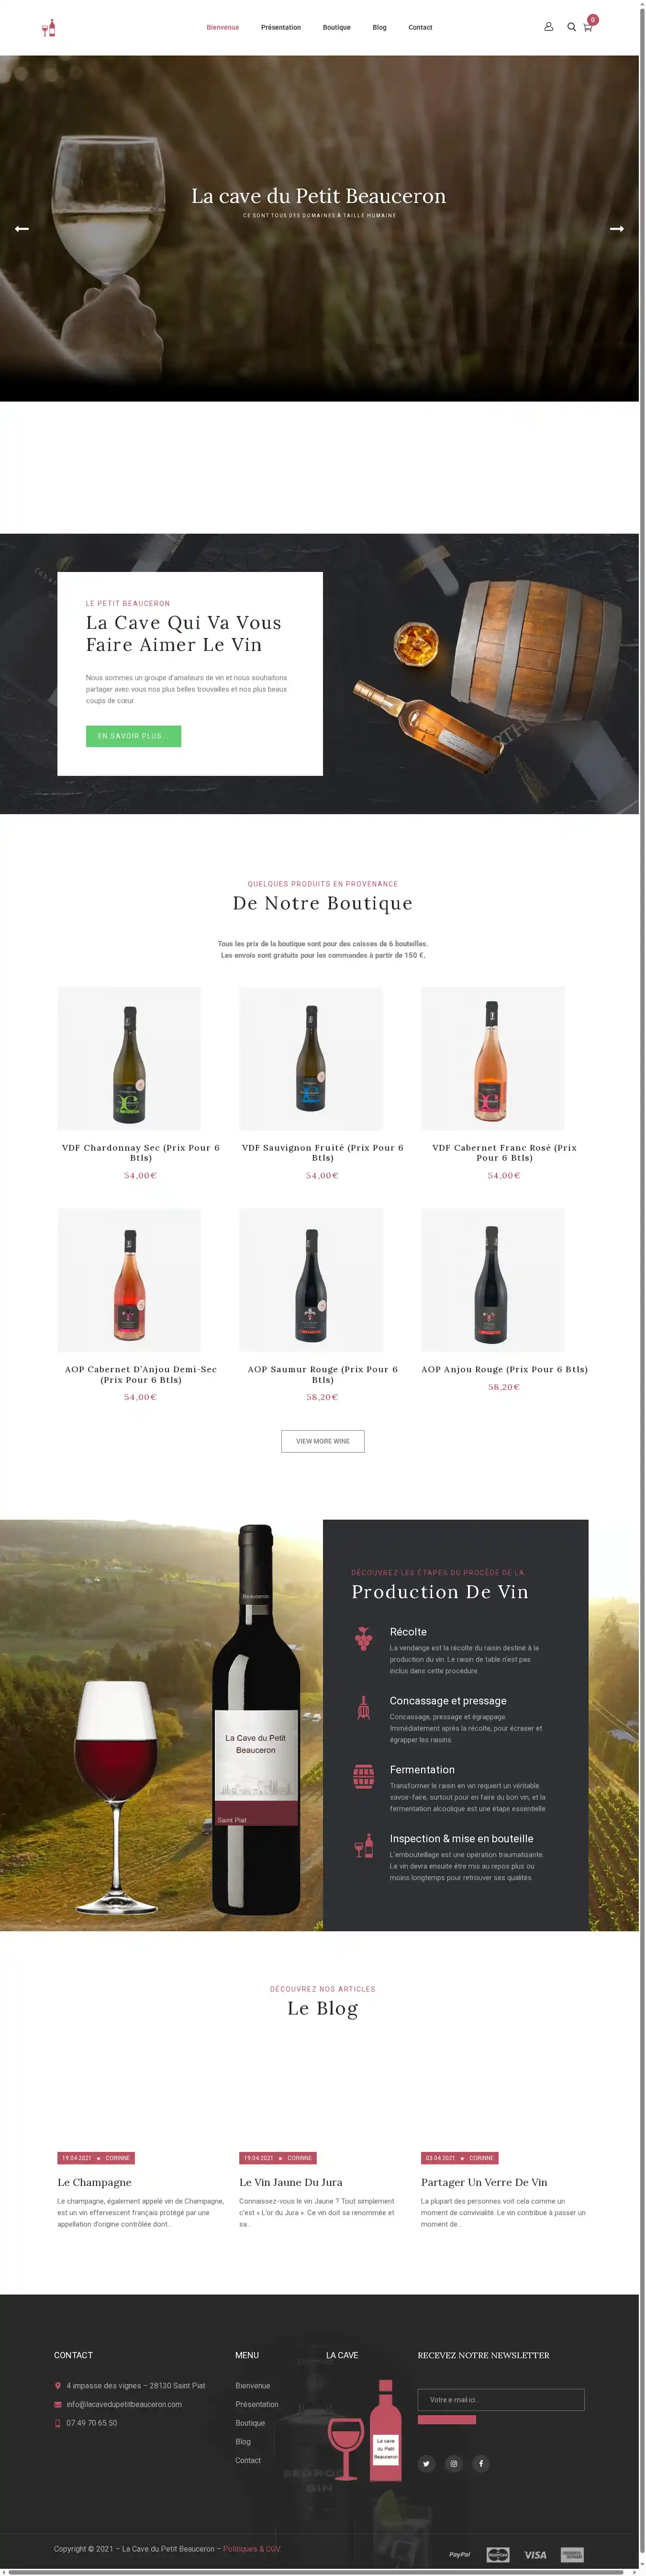Screen dimensions: 646x2576
Task: Open the footer Twitter icon
Action: pos(426,2463)
